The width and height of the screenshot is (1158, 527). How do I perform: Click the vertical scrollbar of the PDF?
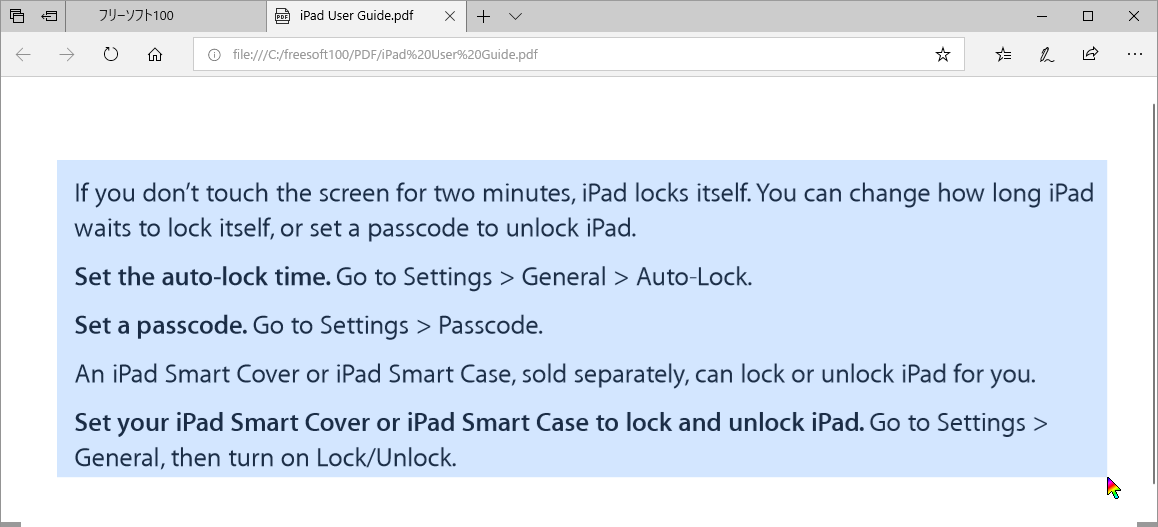[1154, 295]
